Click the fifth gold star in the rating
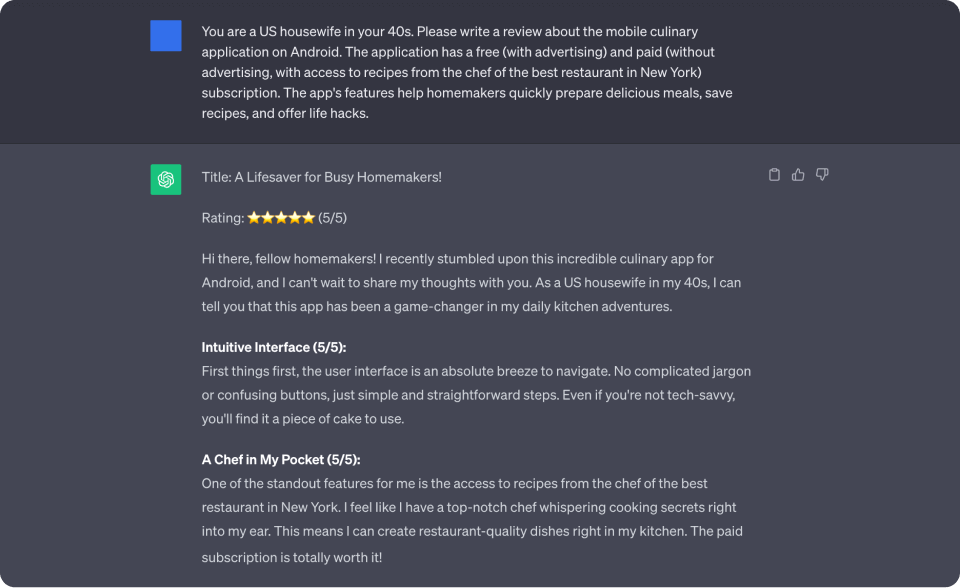 coord(308,217)
